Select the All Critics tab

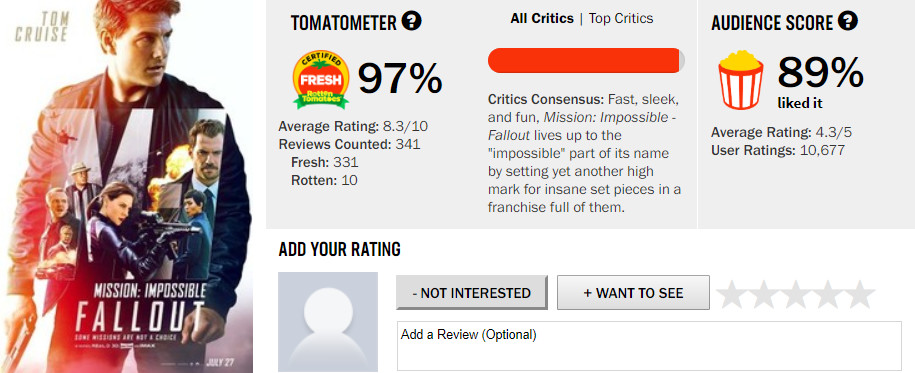tap(542, 19)
